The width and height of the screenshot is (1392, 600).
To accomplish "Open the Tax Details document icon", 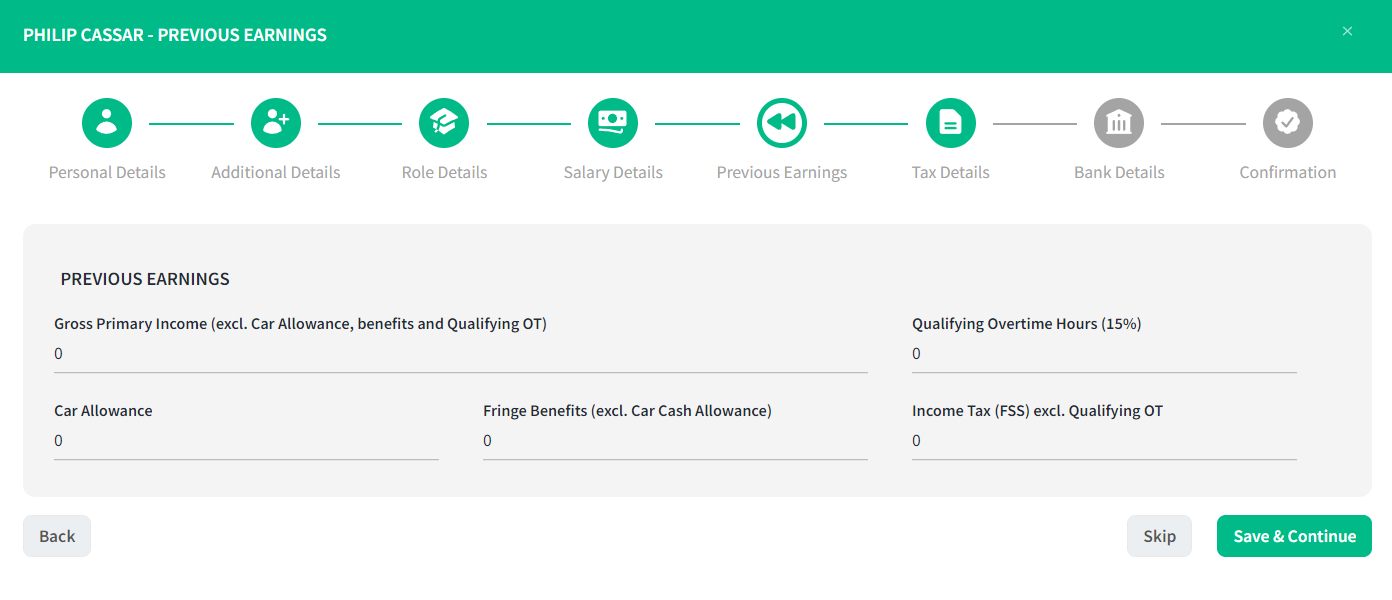I will (x=951, y=123).
